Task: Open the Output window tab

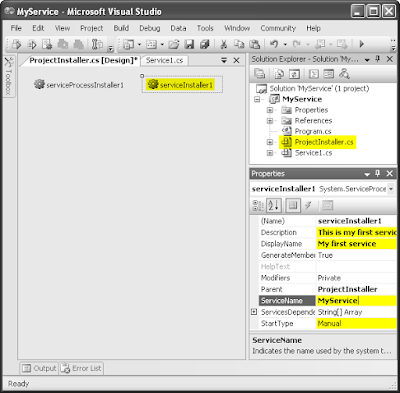Action: (39, 368)
